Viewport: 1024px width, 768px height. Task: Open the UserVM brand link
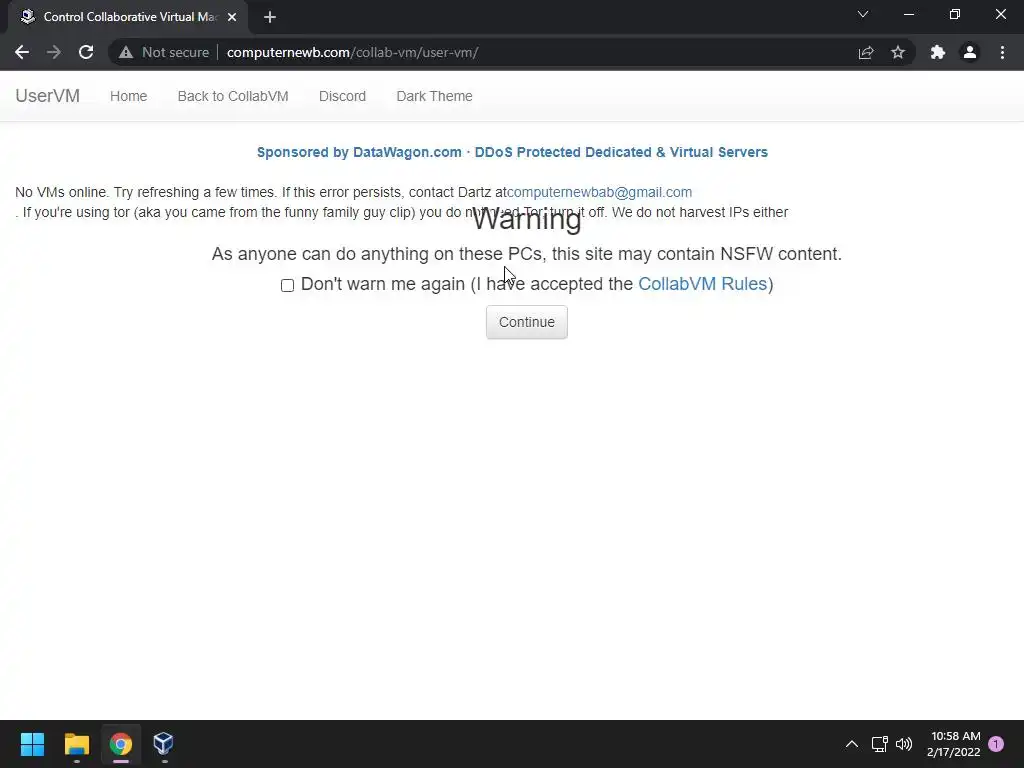(x=48, y=96)
